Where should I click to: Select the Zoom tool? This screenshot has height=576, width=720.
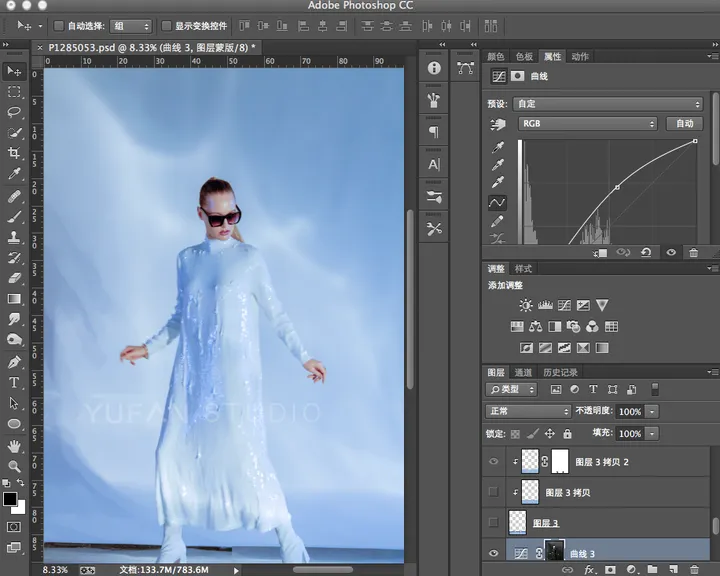coord(14,466)
